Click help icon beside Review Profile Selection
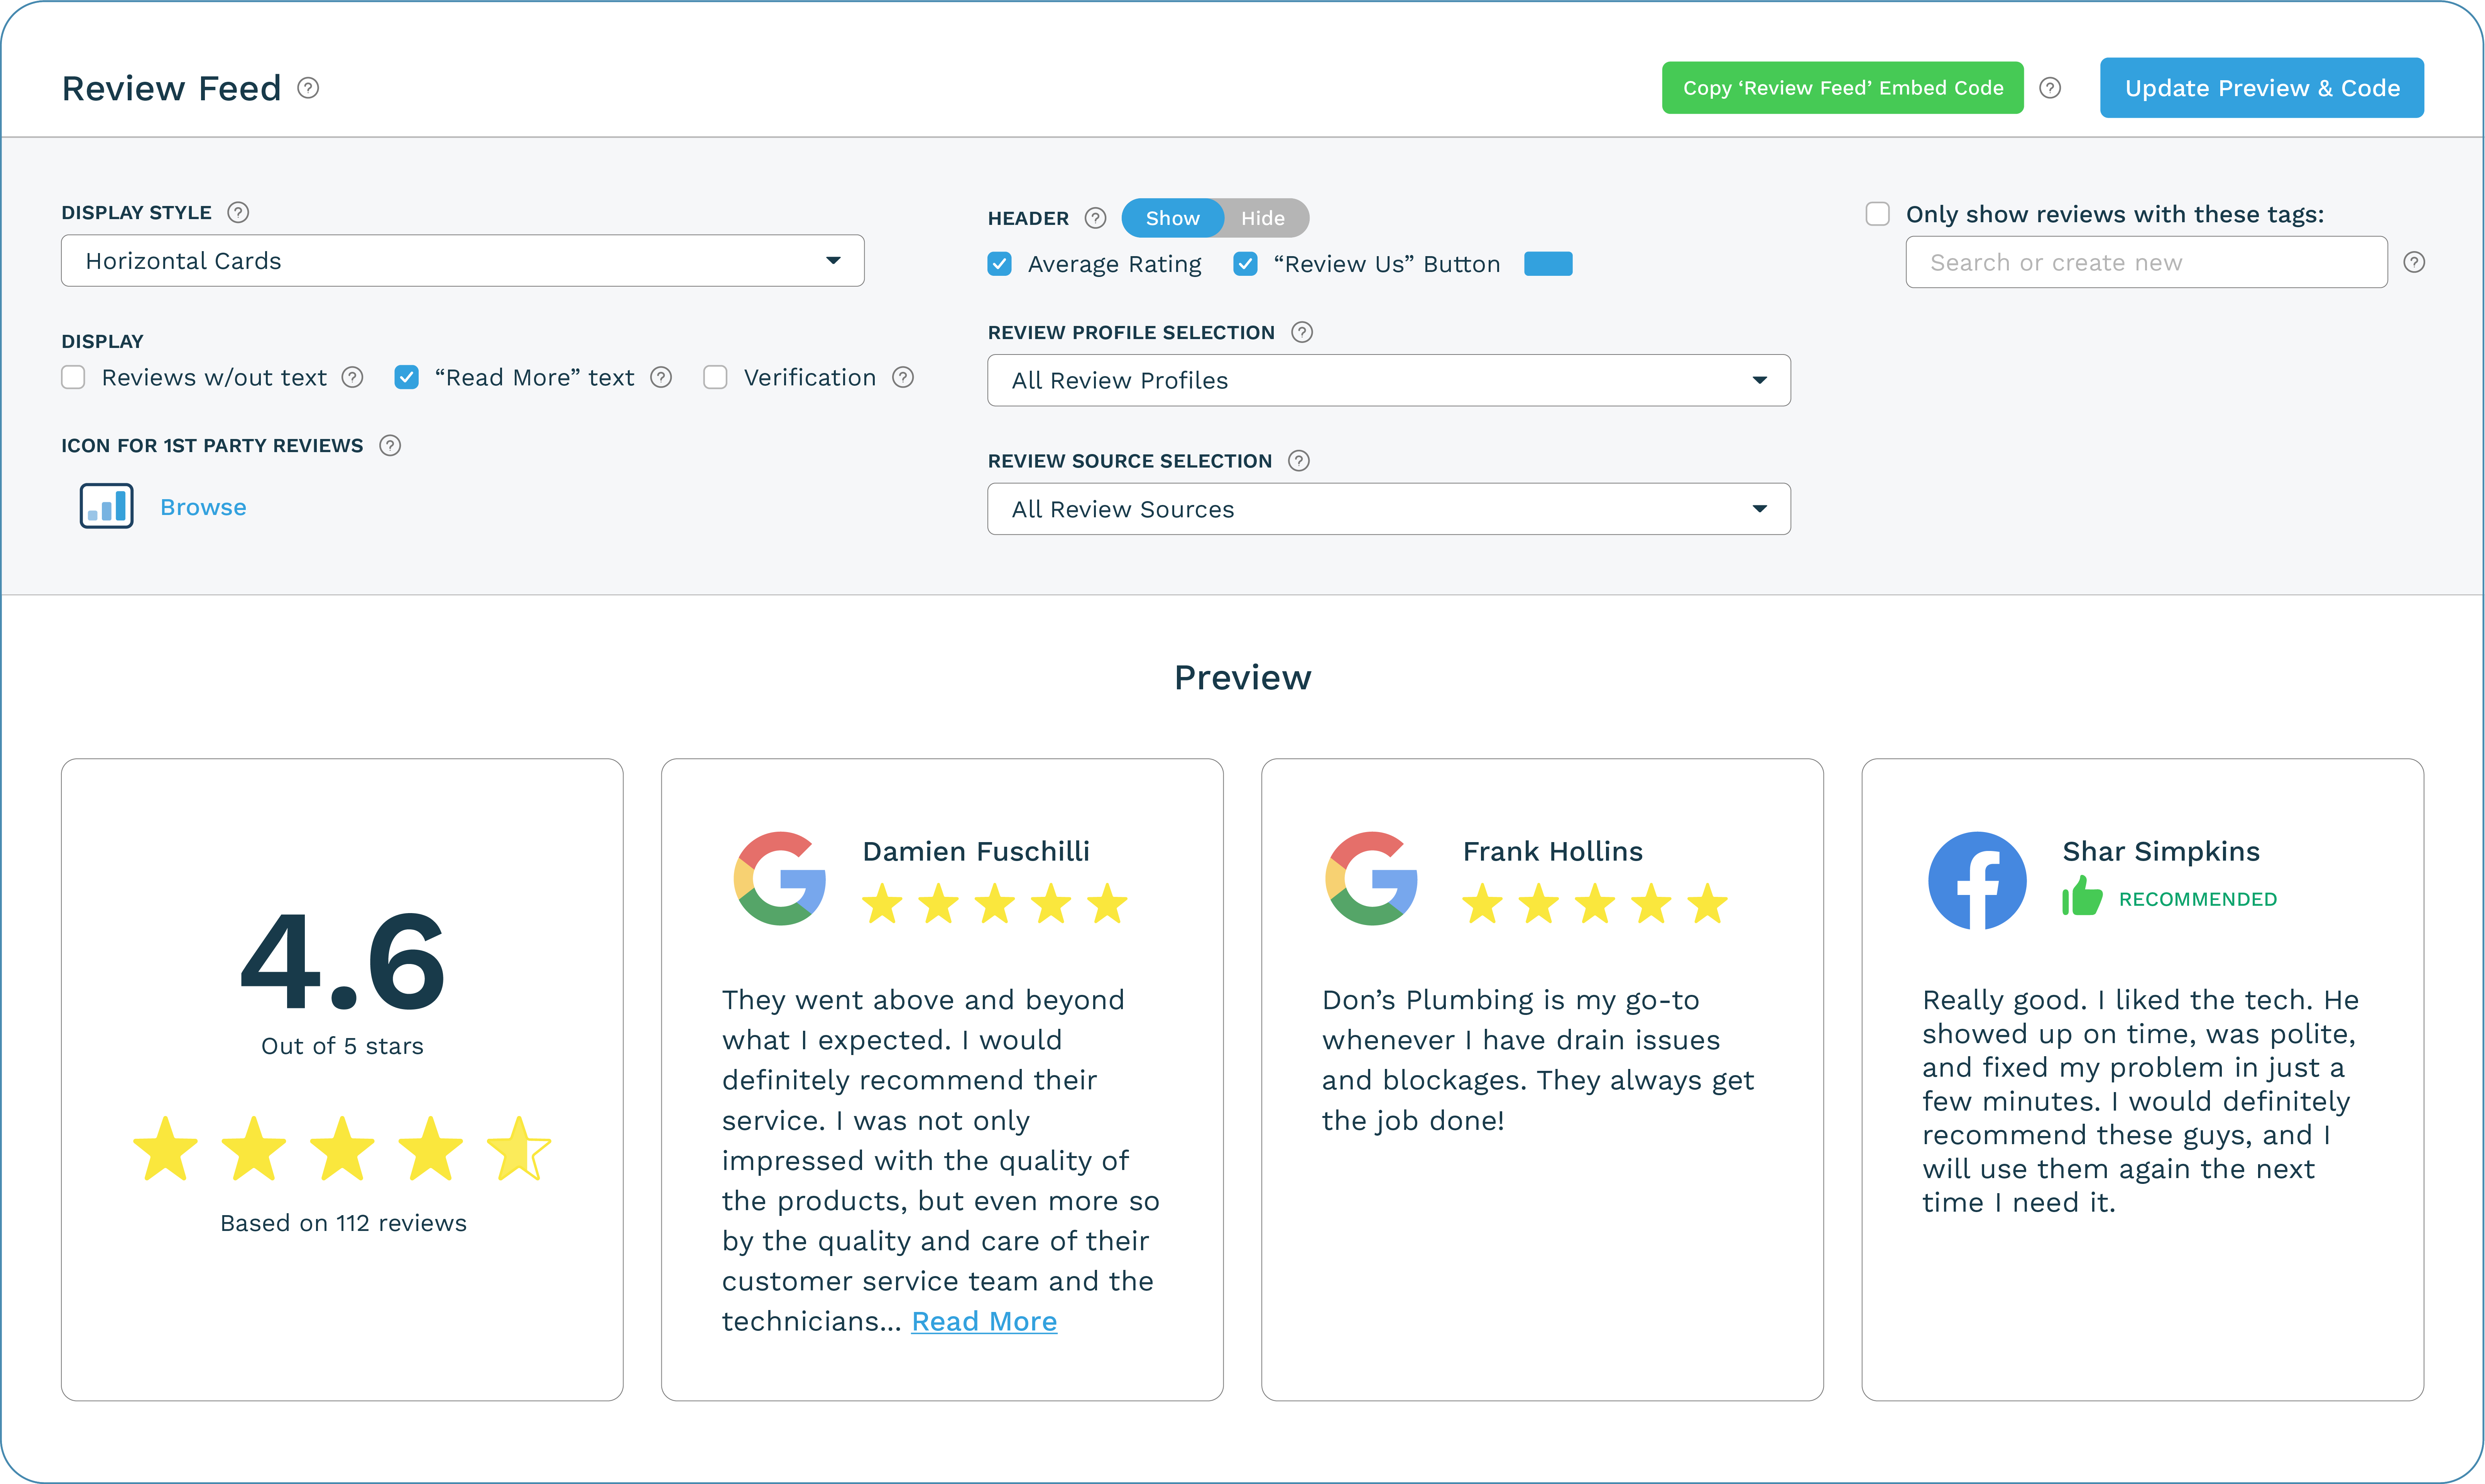The image size is (2485, 1484). click(x=1301, y=332)
